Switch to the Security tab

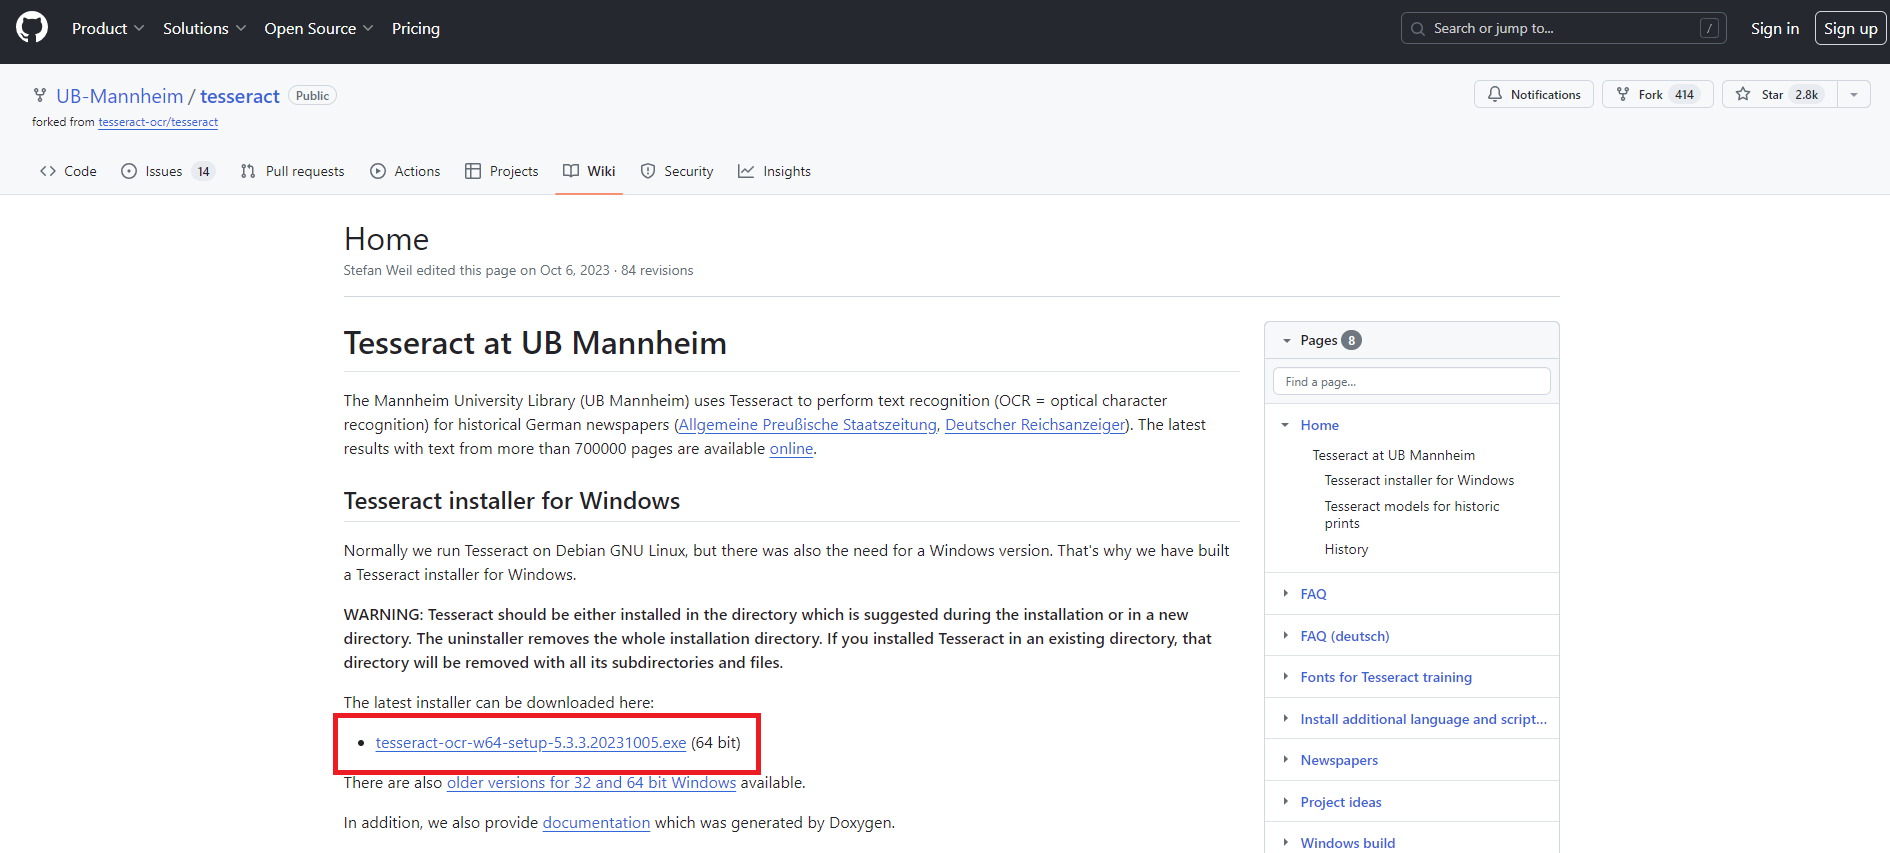pyautogui.click(x=677, y=171)
